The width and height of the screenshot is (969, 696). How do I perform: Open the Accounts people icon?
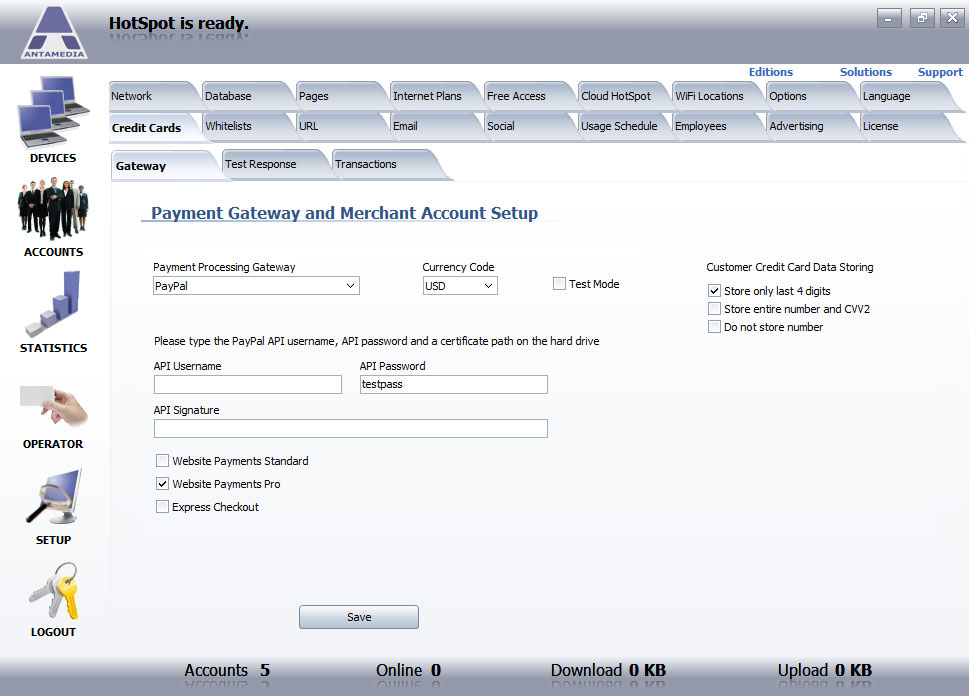point(54,209)
